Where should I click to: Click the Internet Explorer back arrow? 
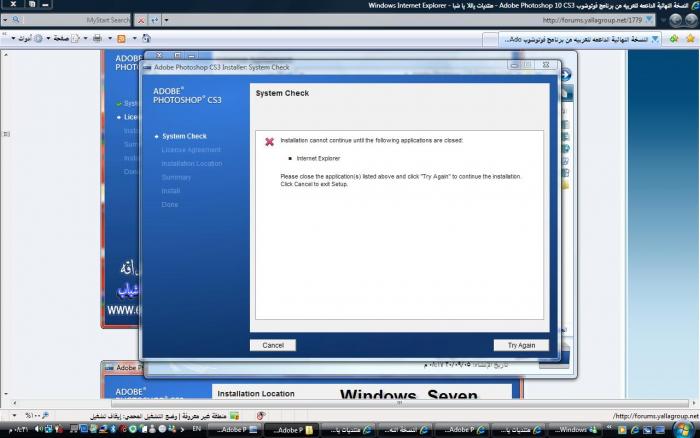(689, 19)
